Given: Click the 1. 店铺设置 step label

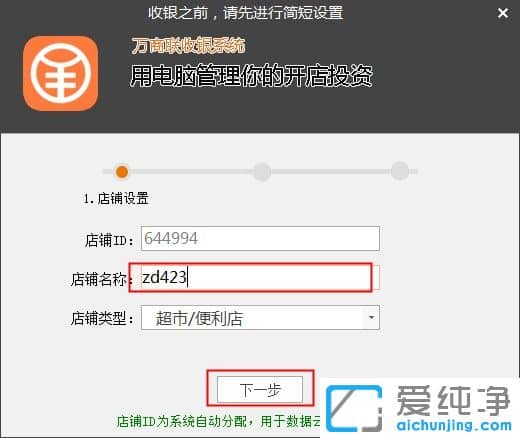Looking at the screenshot, I should pyautogui.click(x=116, y=199).
